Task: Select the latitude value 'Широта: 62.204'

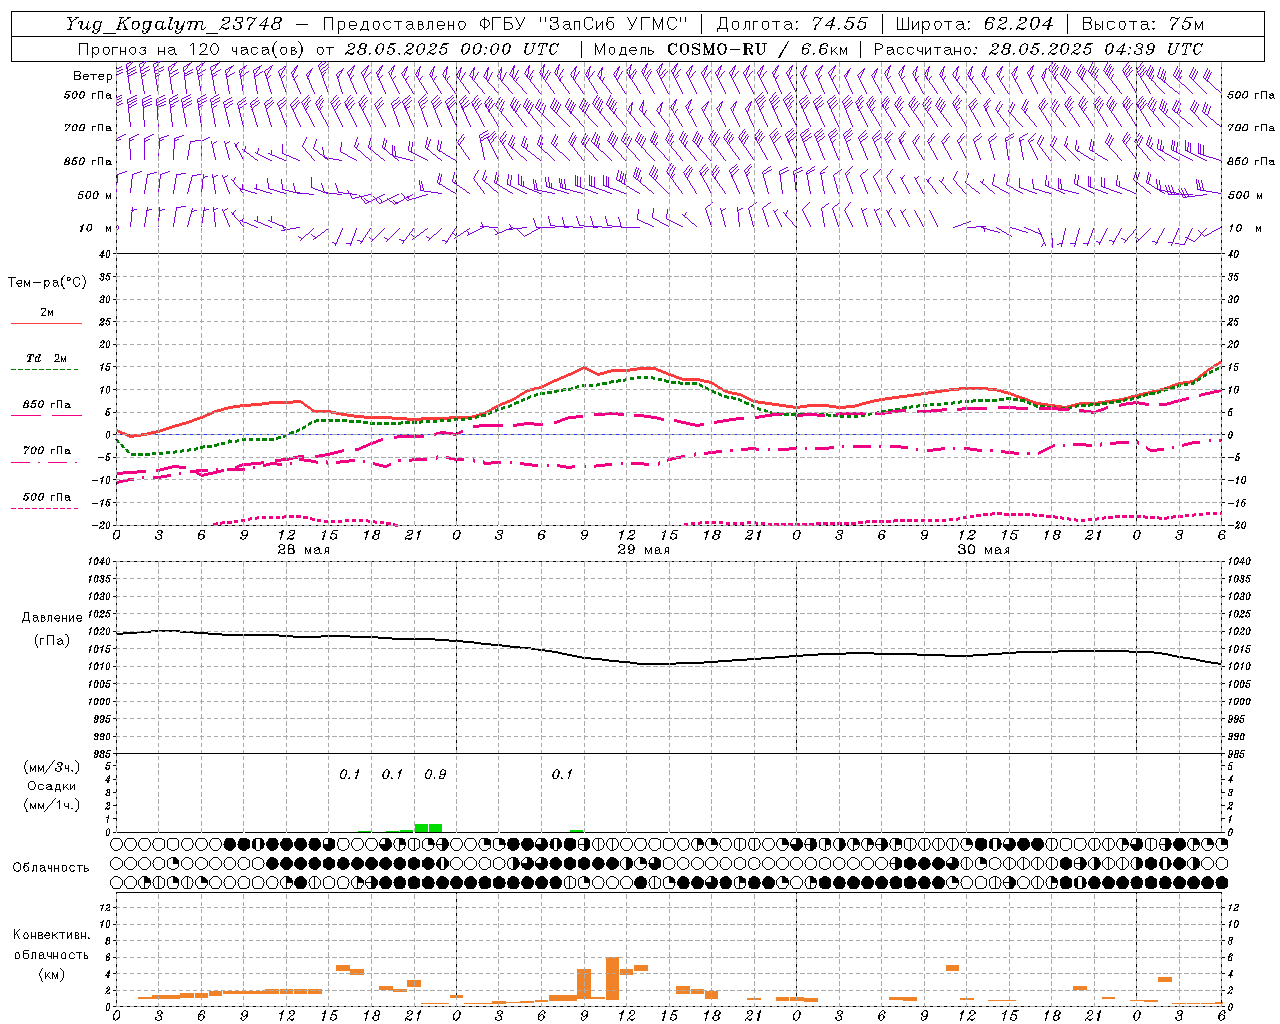Action: (x=974, y=24)
